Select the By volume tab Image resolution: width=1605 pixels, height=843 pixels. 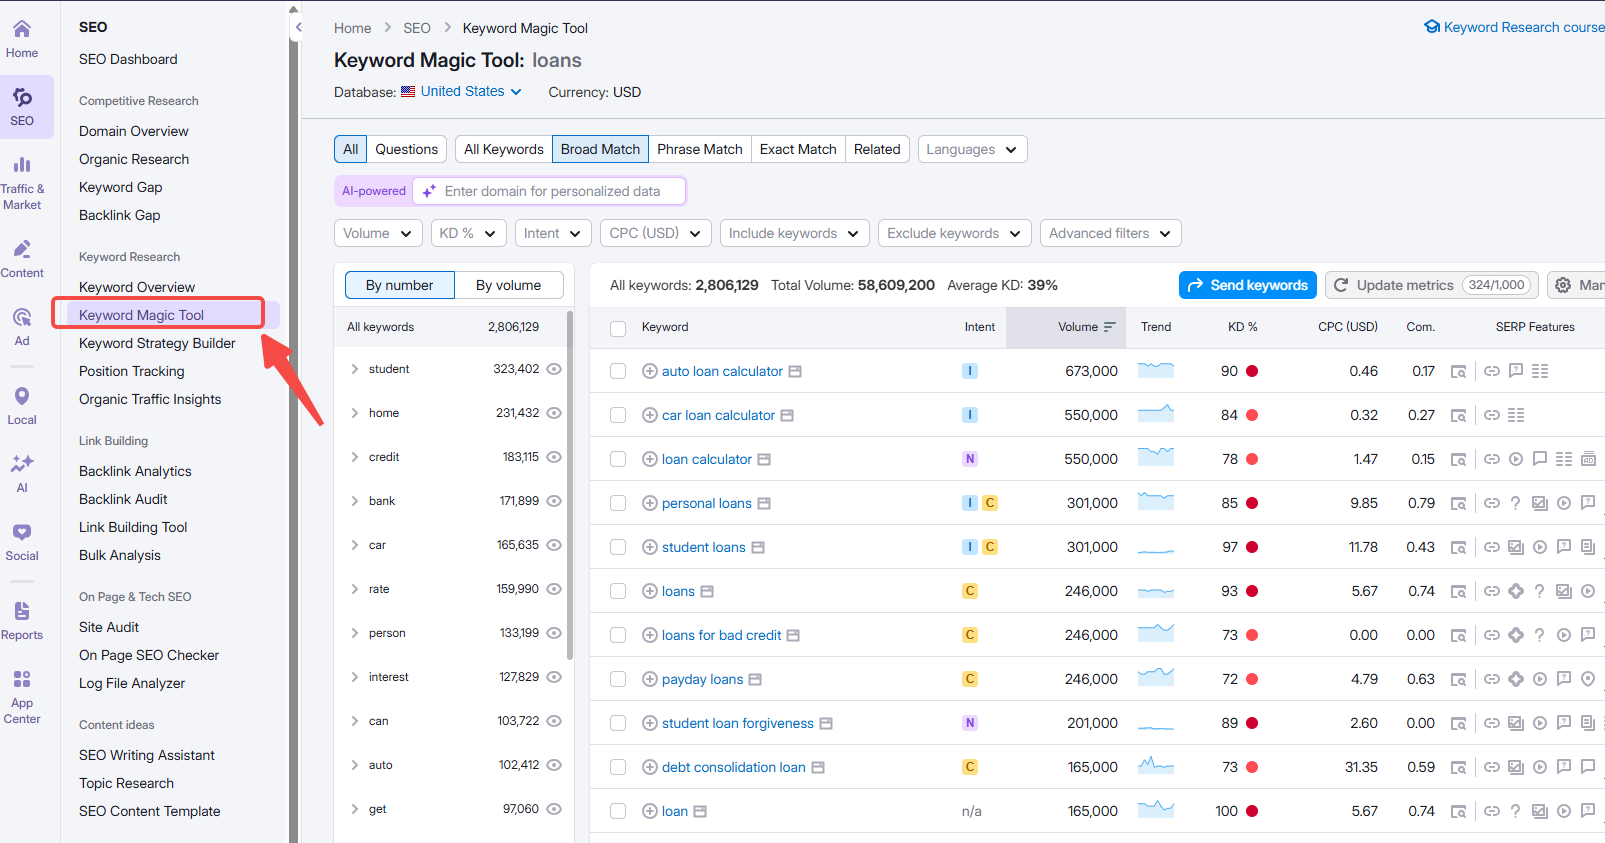tap(508, 285)
